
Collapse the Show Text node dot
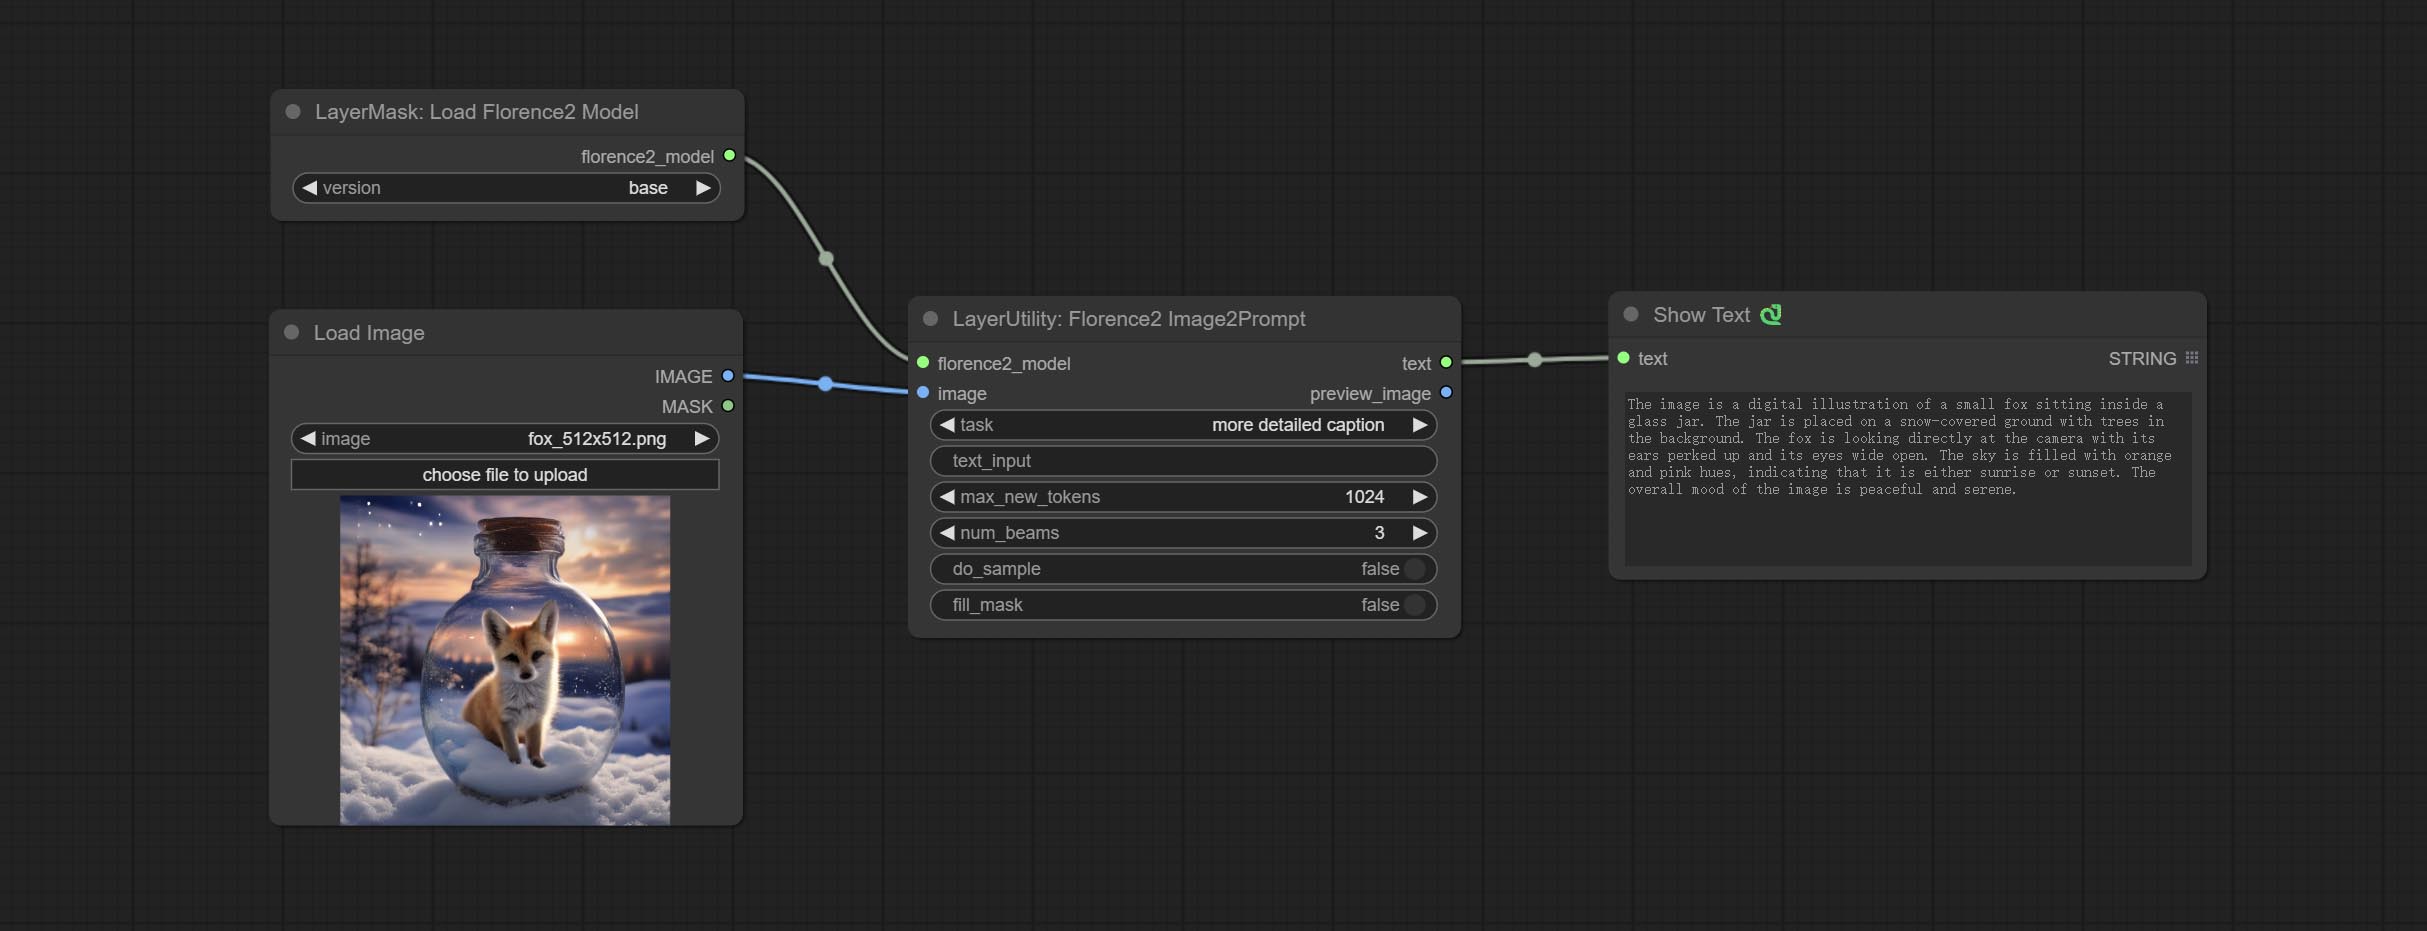(1631, 314)
